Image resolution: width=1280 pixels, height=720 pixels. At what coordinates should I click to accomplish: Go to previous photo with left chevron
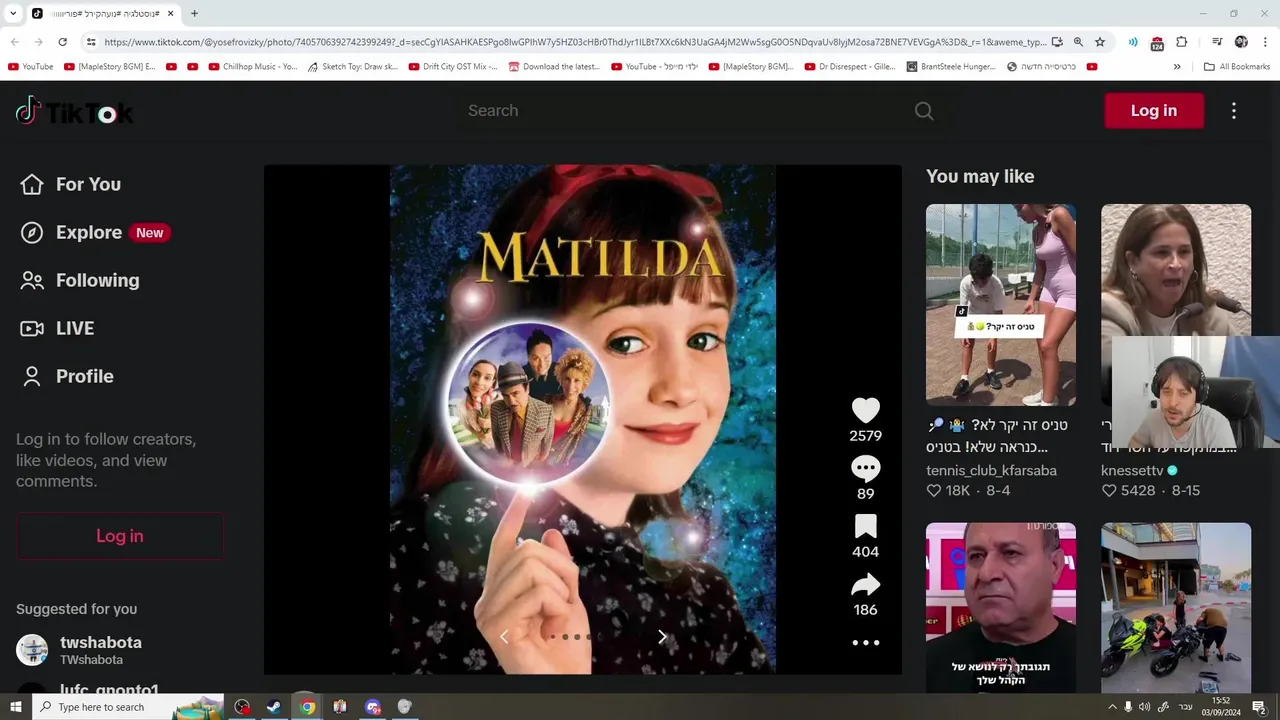click(x=504, y=636)
